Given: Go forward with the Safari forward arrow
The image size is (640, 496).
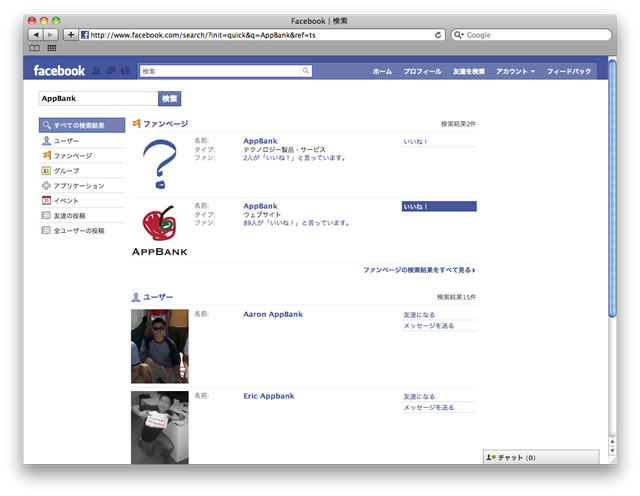Looking at the screenshot, I should click(50, 35).
